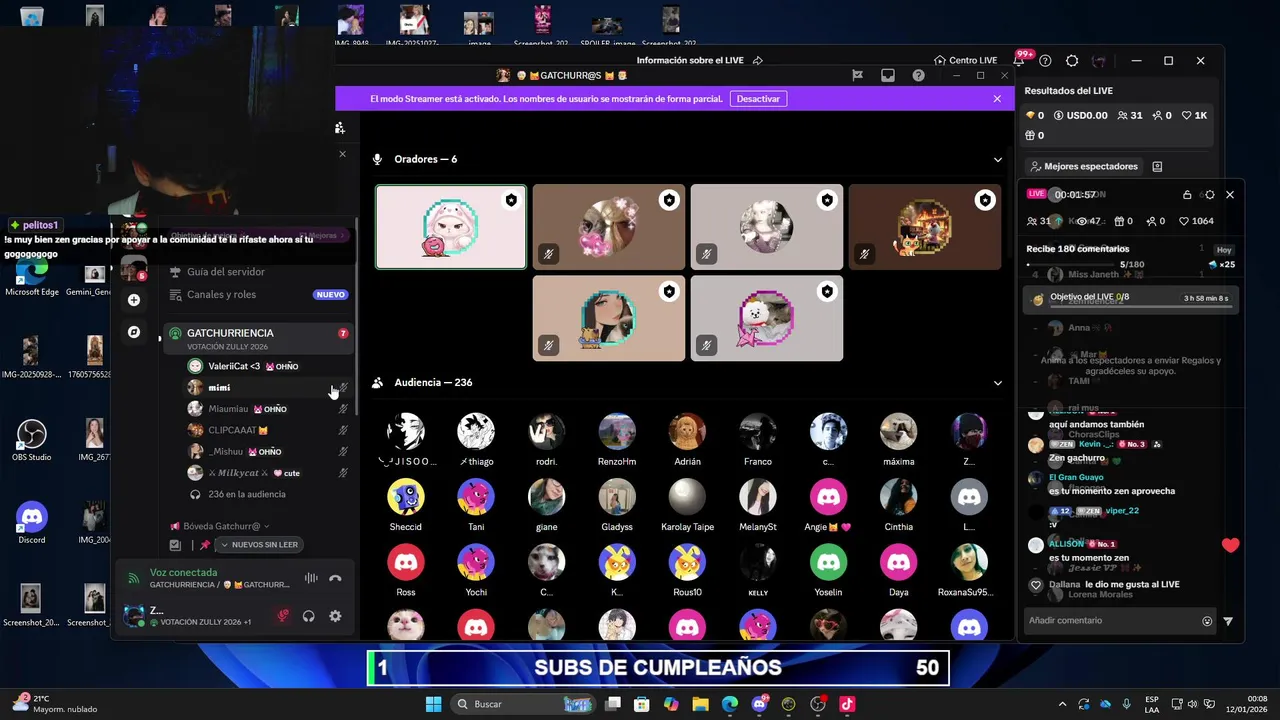Open LIVE Studio help icon

pyautogui.click(x=1045, y=61)
